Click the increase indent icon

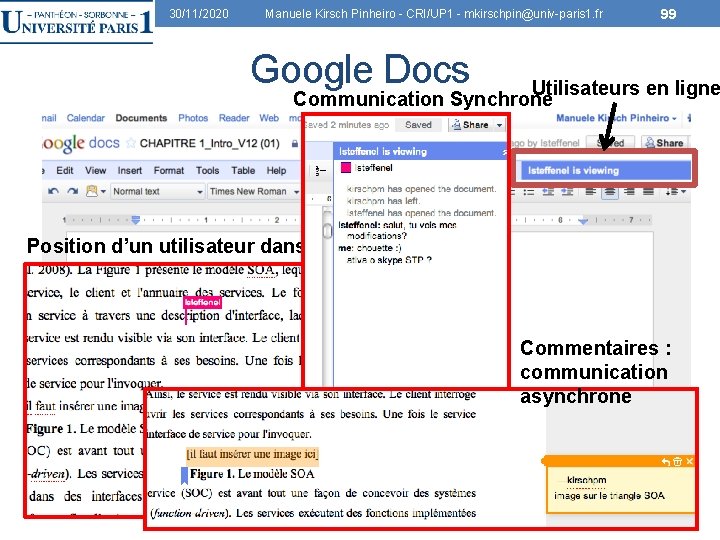tap(567, 192)
